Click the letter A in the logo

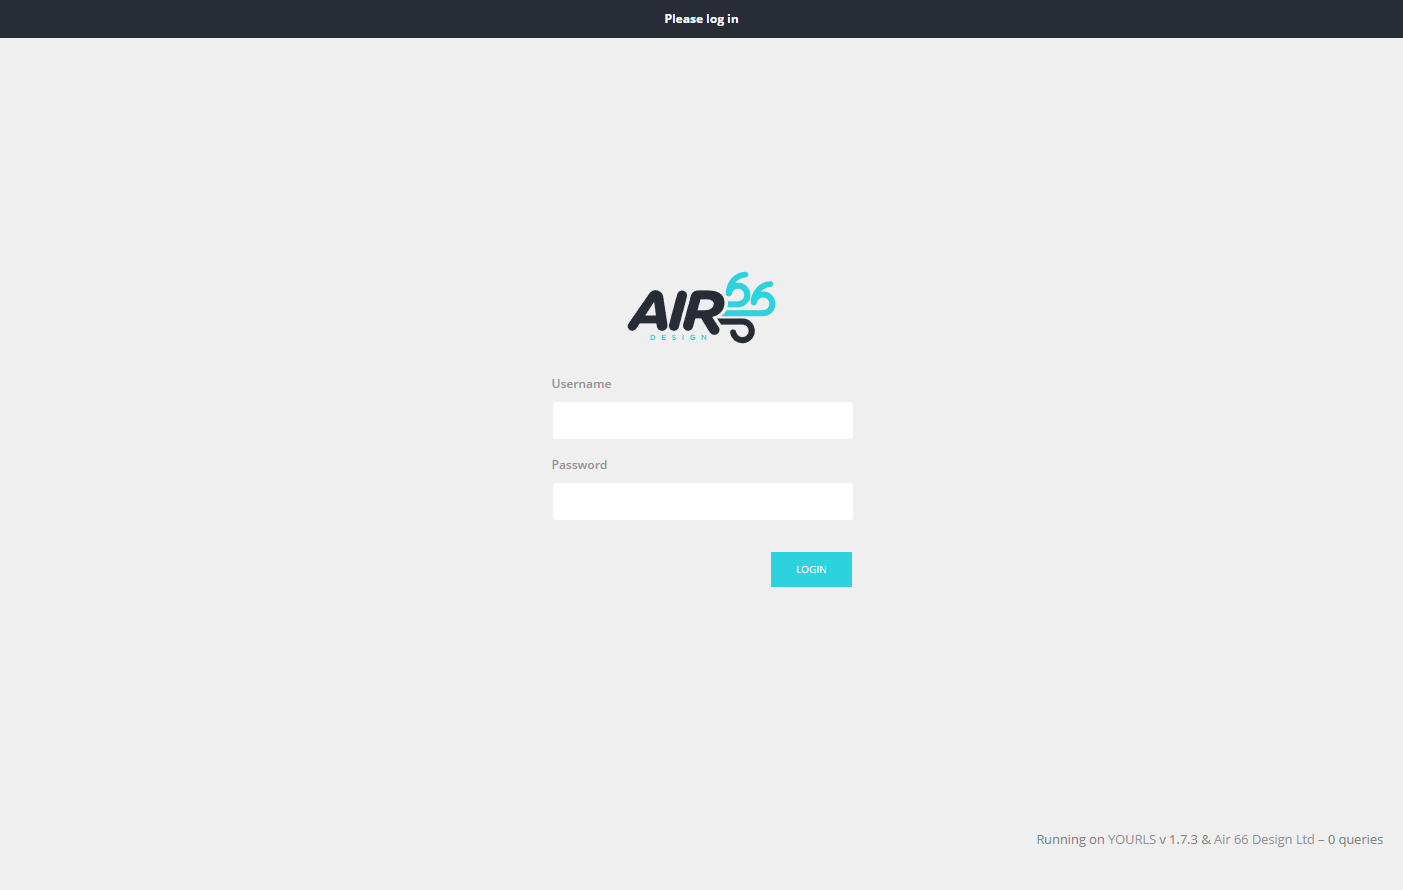tap(648, 312)
